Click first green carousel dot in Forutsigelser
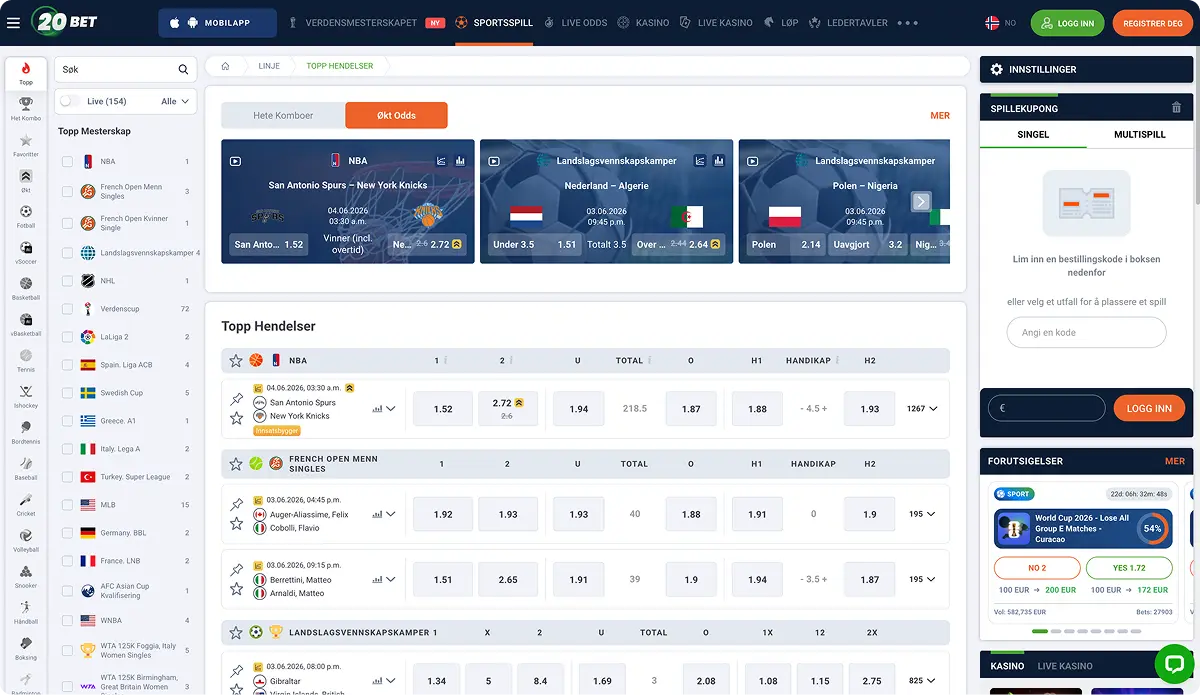Screen dimensions: 1200x695 [1039, 631]
